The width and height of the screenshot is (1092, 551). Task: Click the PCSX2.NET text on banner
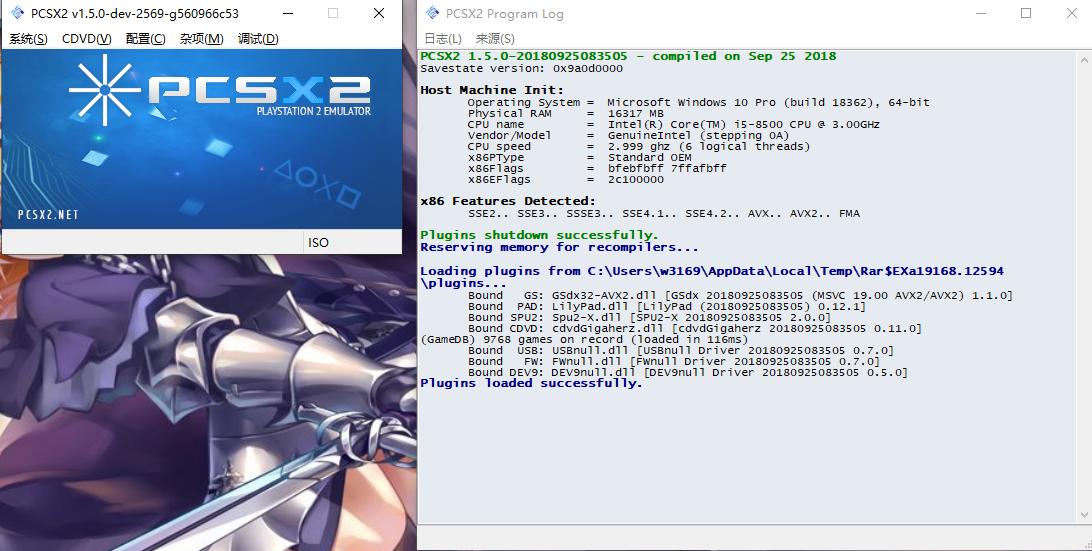pyautogui.click(x=48, y=215)
